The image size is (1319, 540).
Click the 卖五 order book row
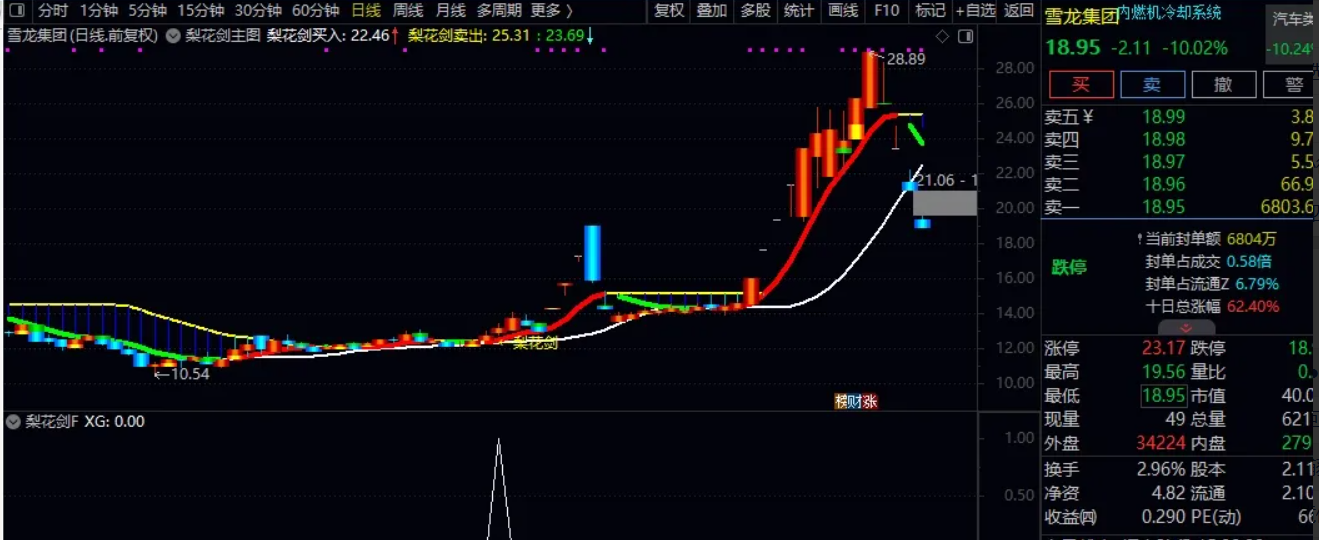[1180, 117]
